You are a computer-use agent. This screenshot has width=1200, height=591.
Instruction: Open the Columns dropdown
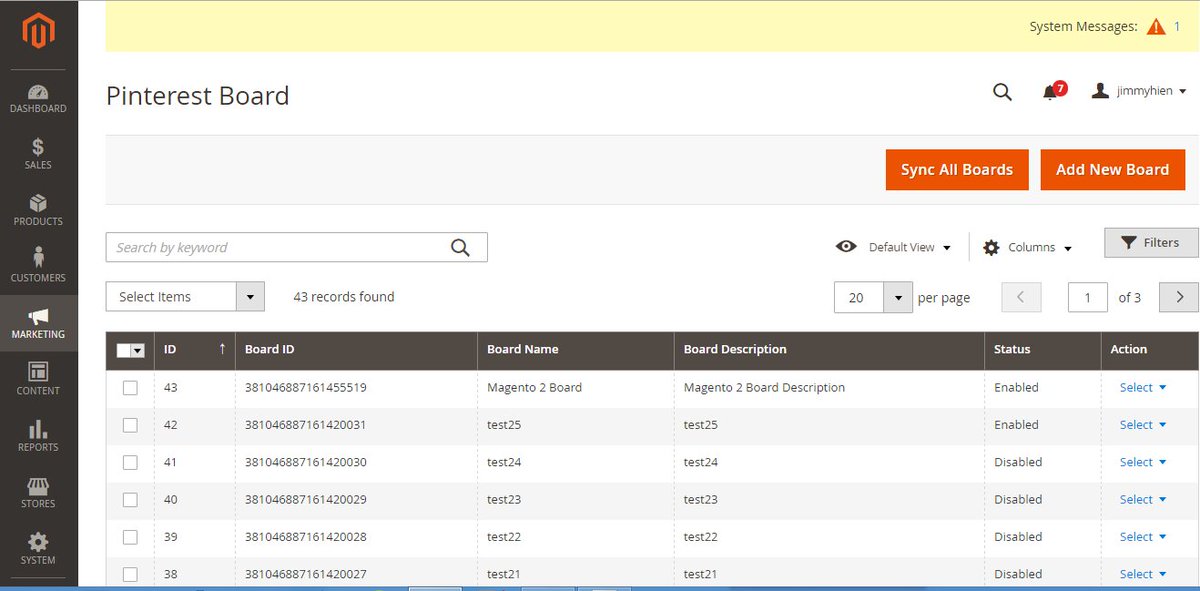1028,247
